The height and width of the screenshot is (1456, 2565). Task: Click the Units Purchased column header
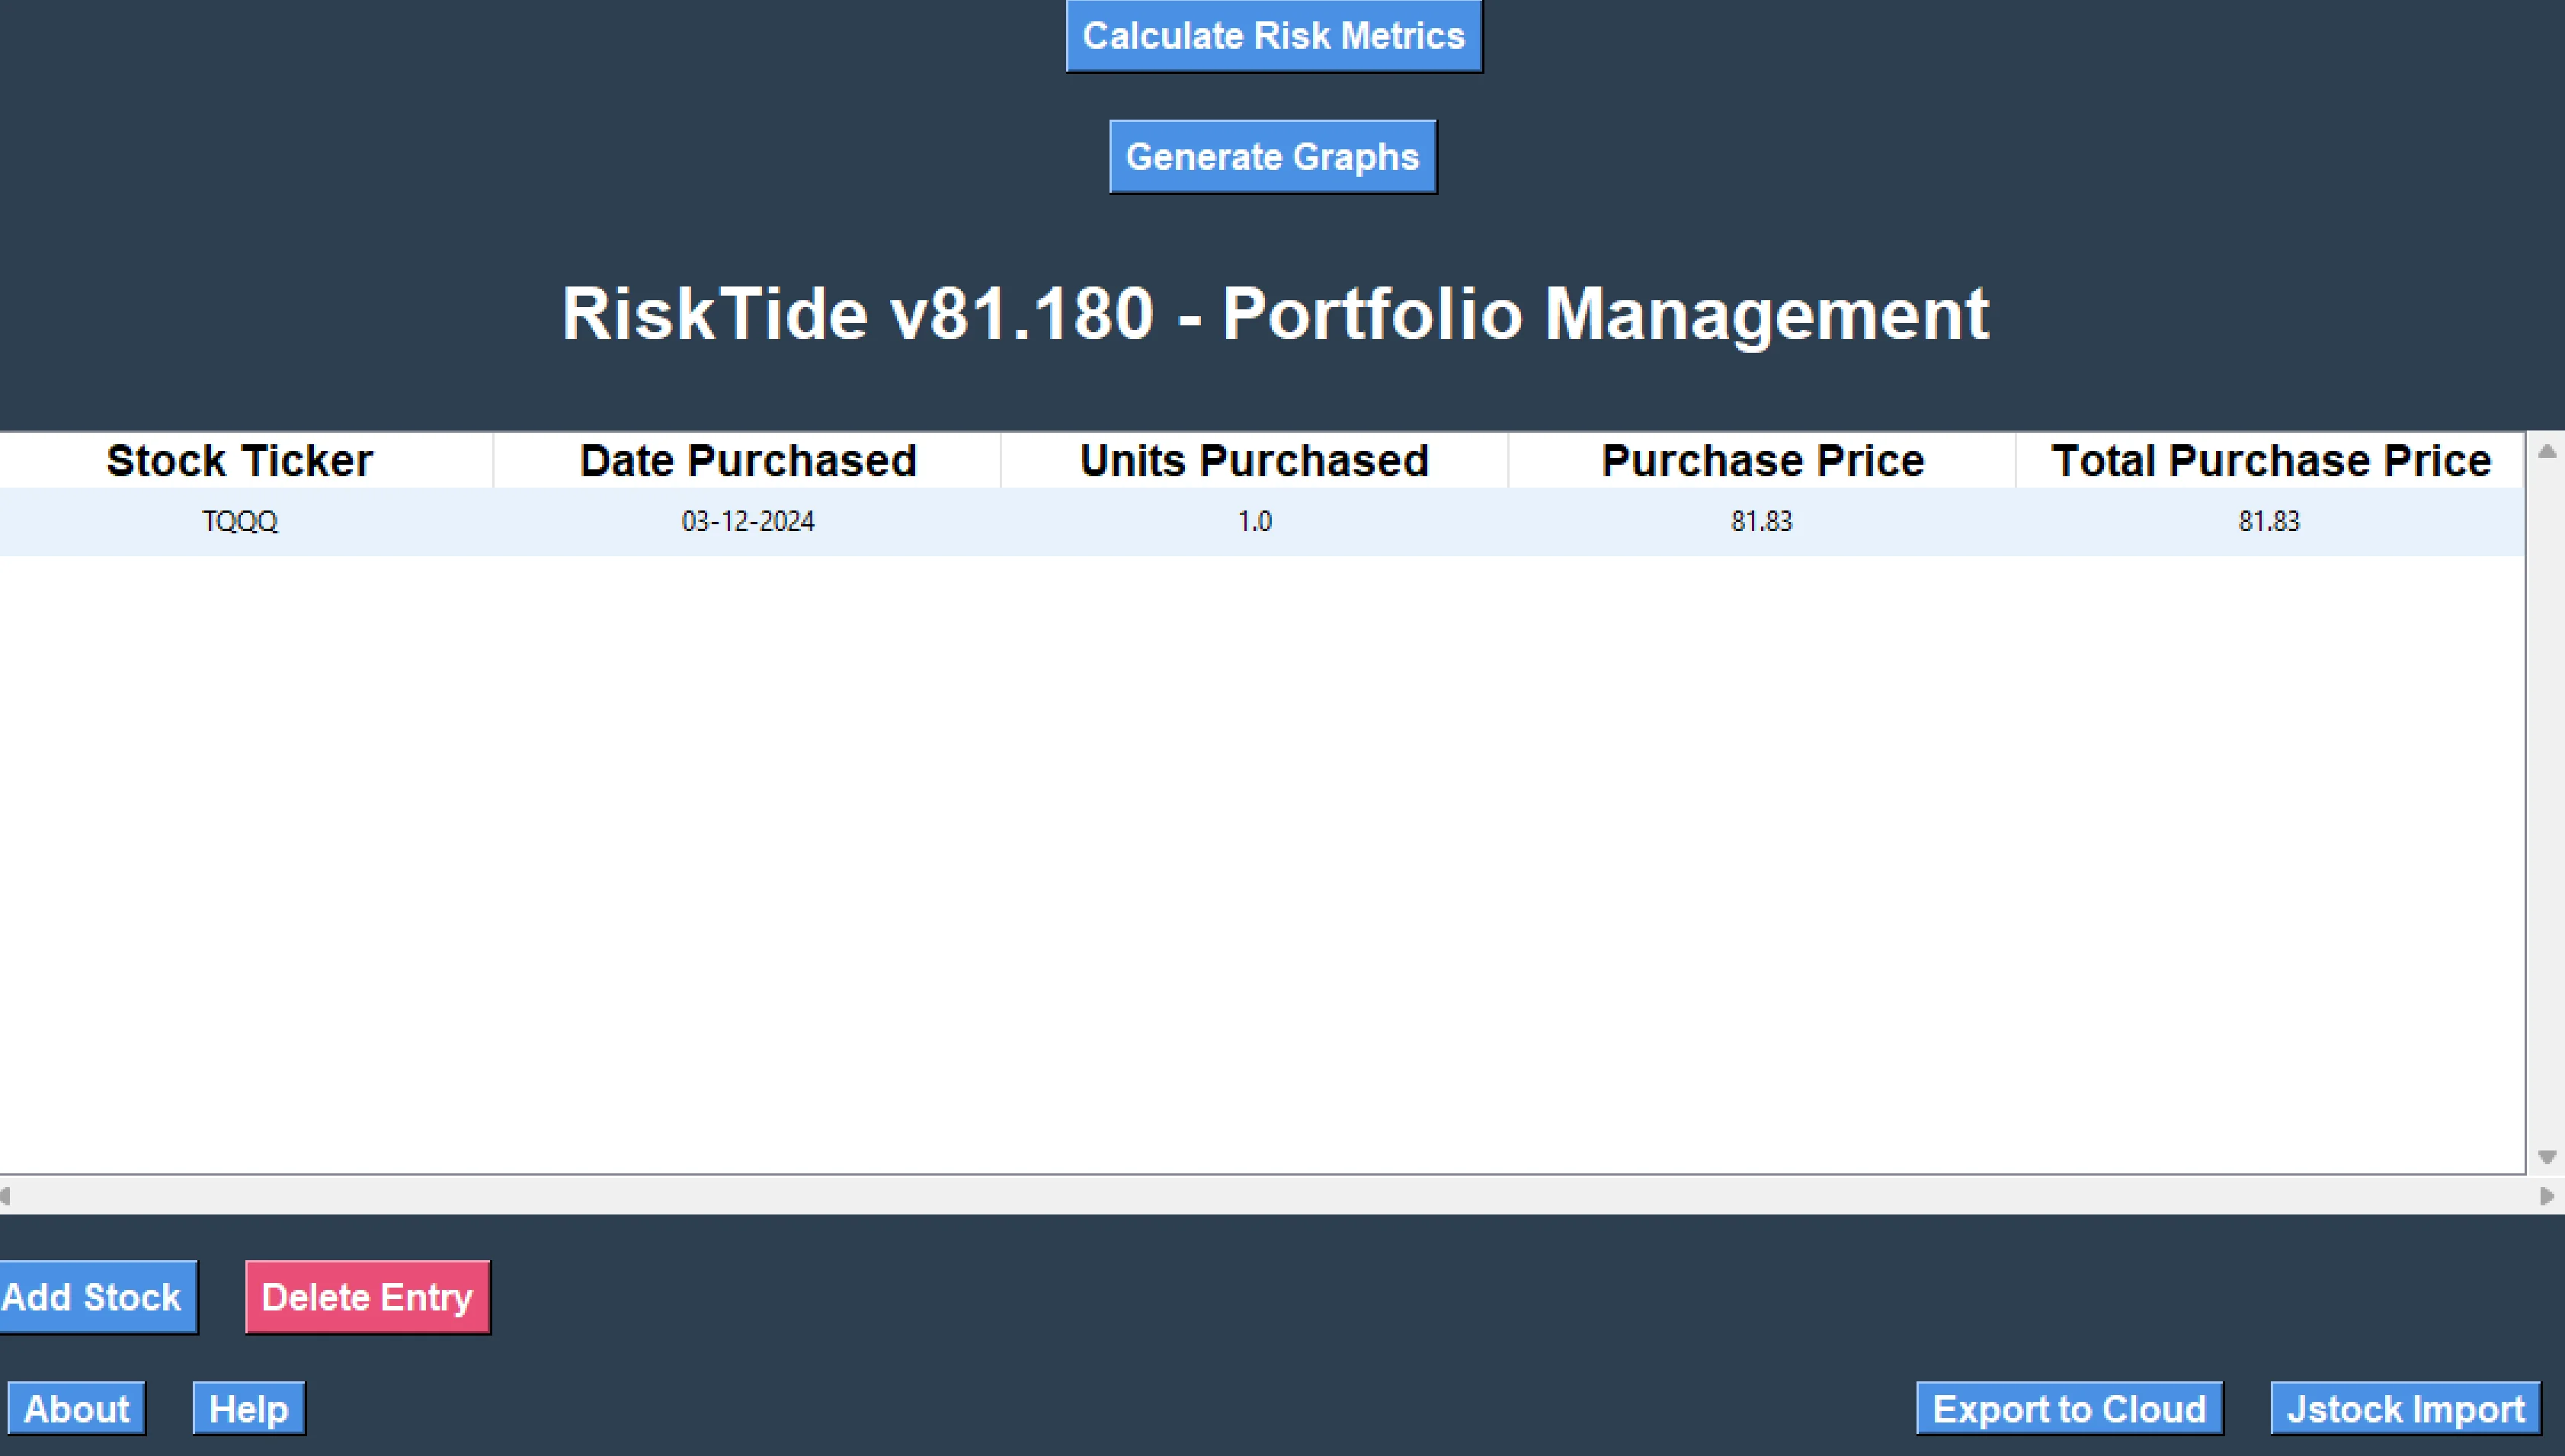pos(1254,461)
